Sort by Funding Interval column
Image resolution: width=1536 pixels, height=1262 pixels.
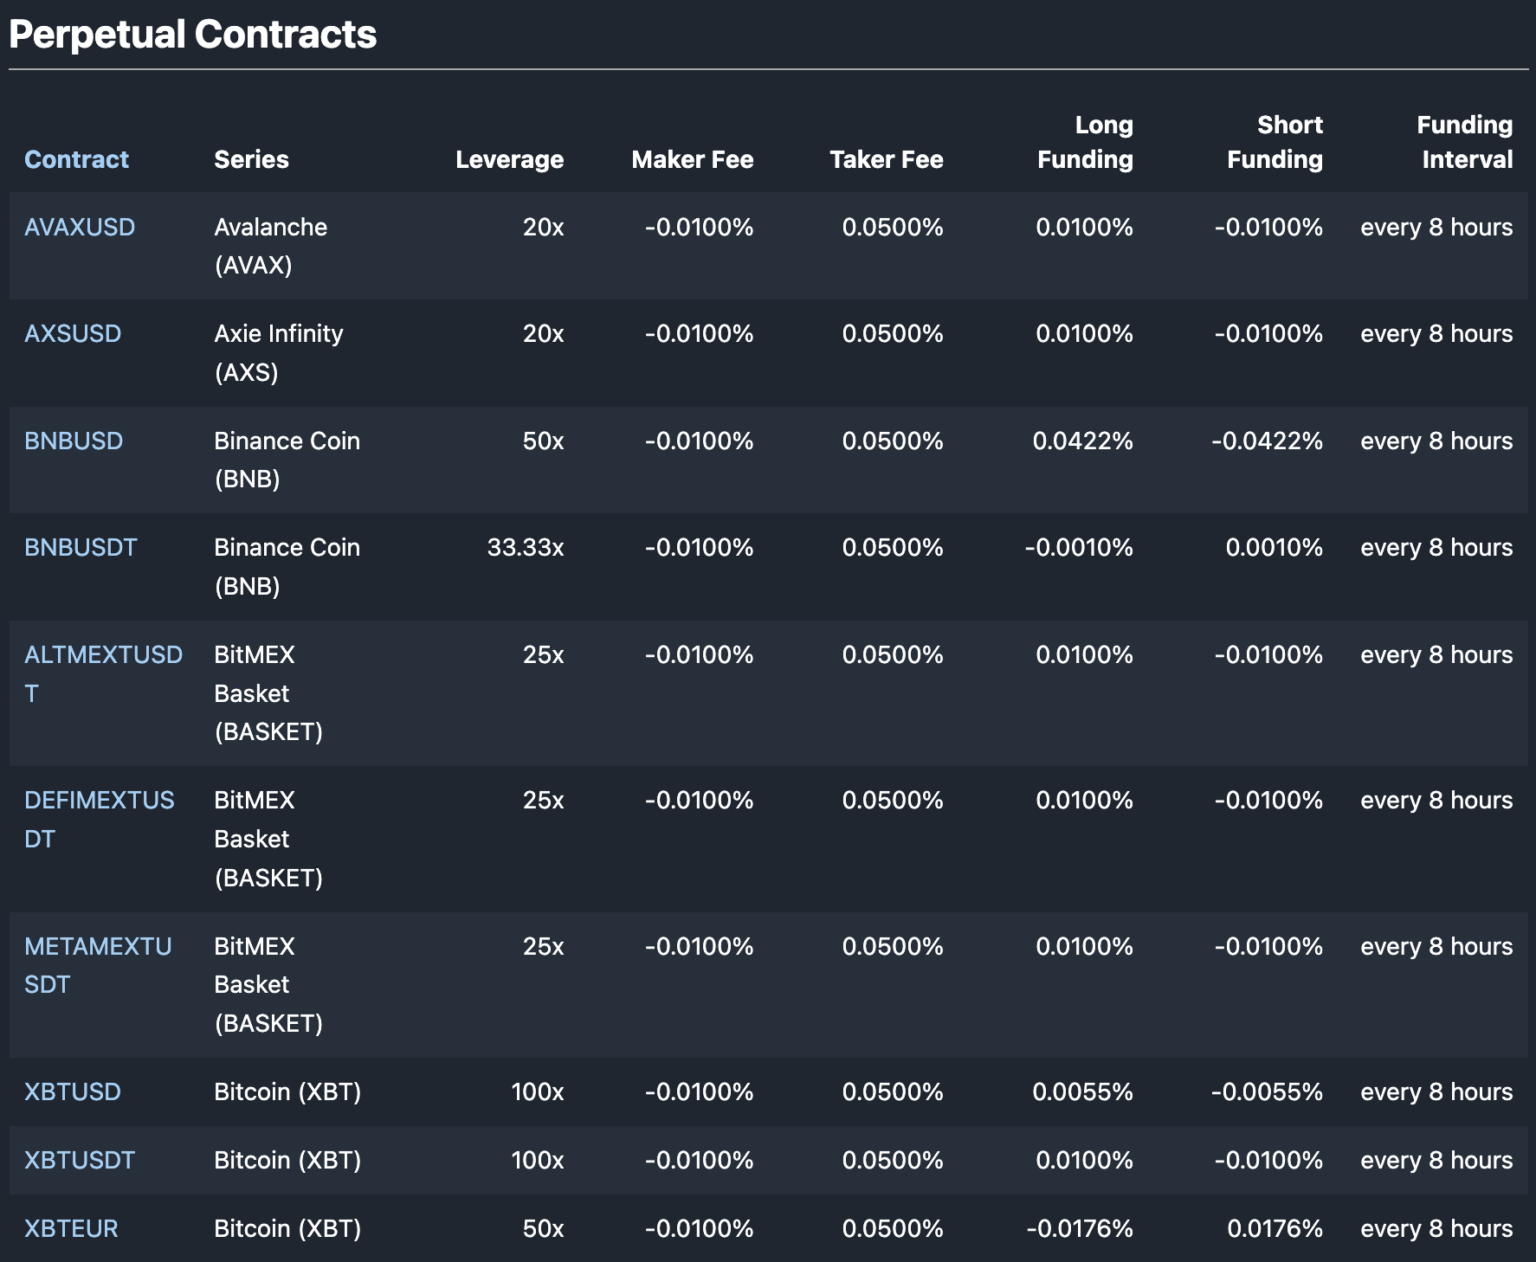[x=1464, y=142]
